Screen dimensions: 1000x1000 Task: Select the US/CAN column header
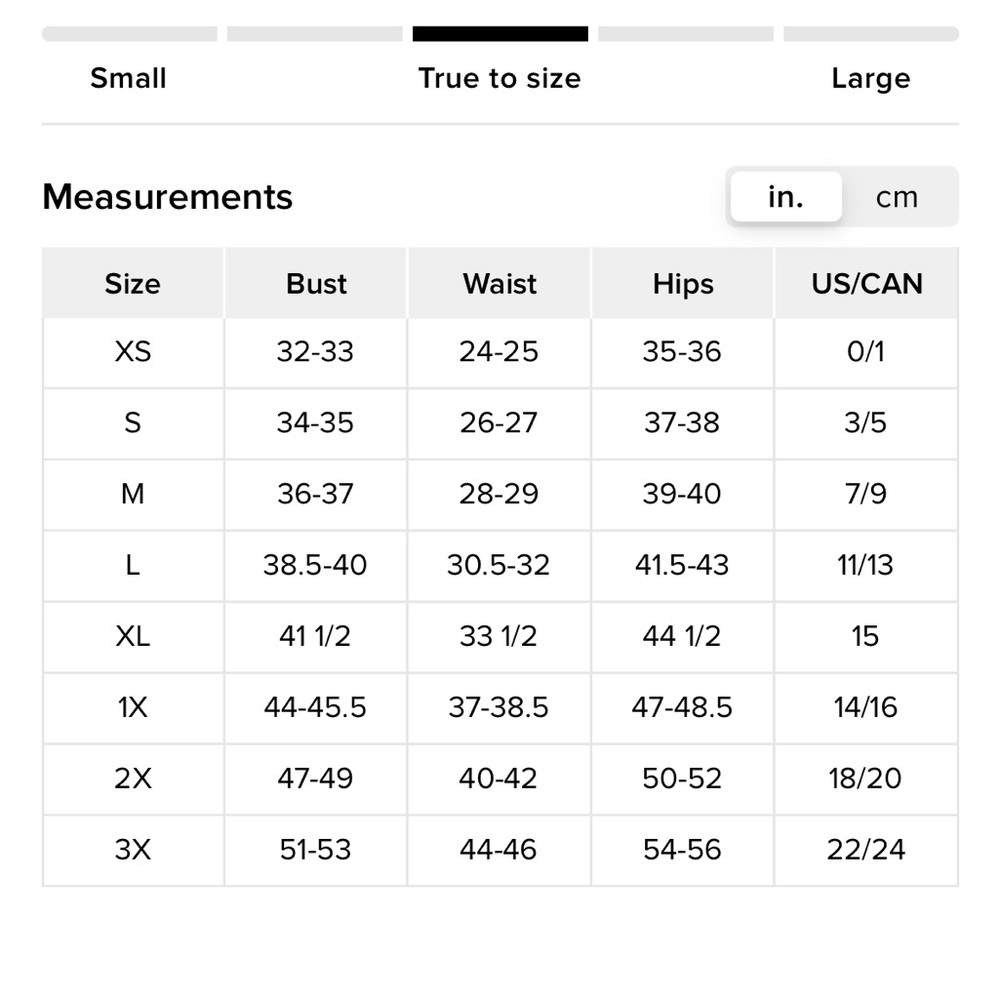[x=866, y=283]
